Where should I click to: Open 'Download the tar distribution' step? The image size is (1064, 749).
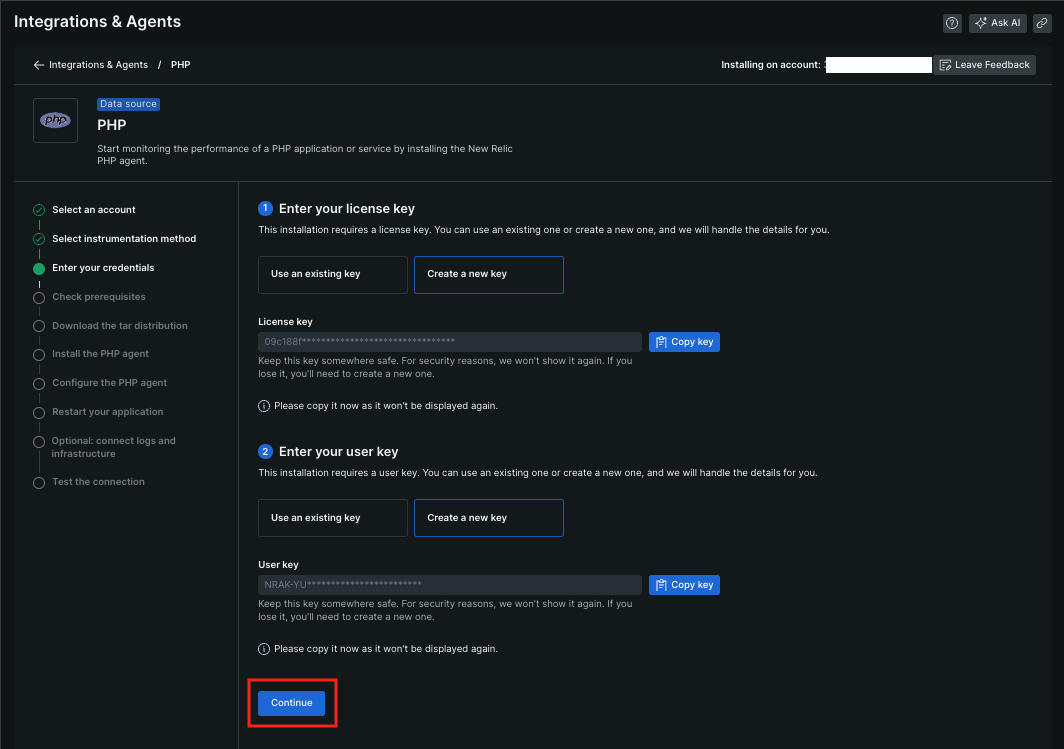click(x=120, y=326)
